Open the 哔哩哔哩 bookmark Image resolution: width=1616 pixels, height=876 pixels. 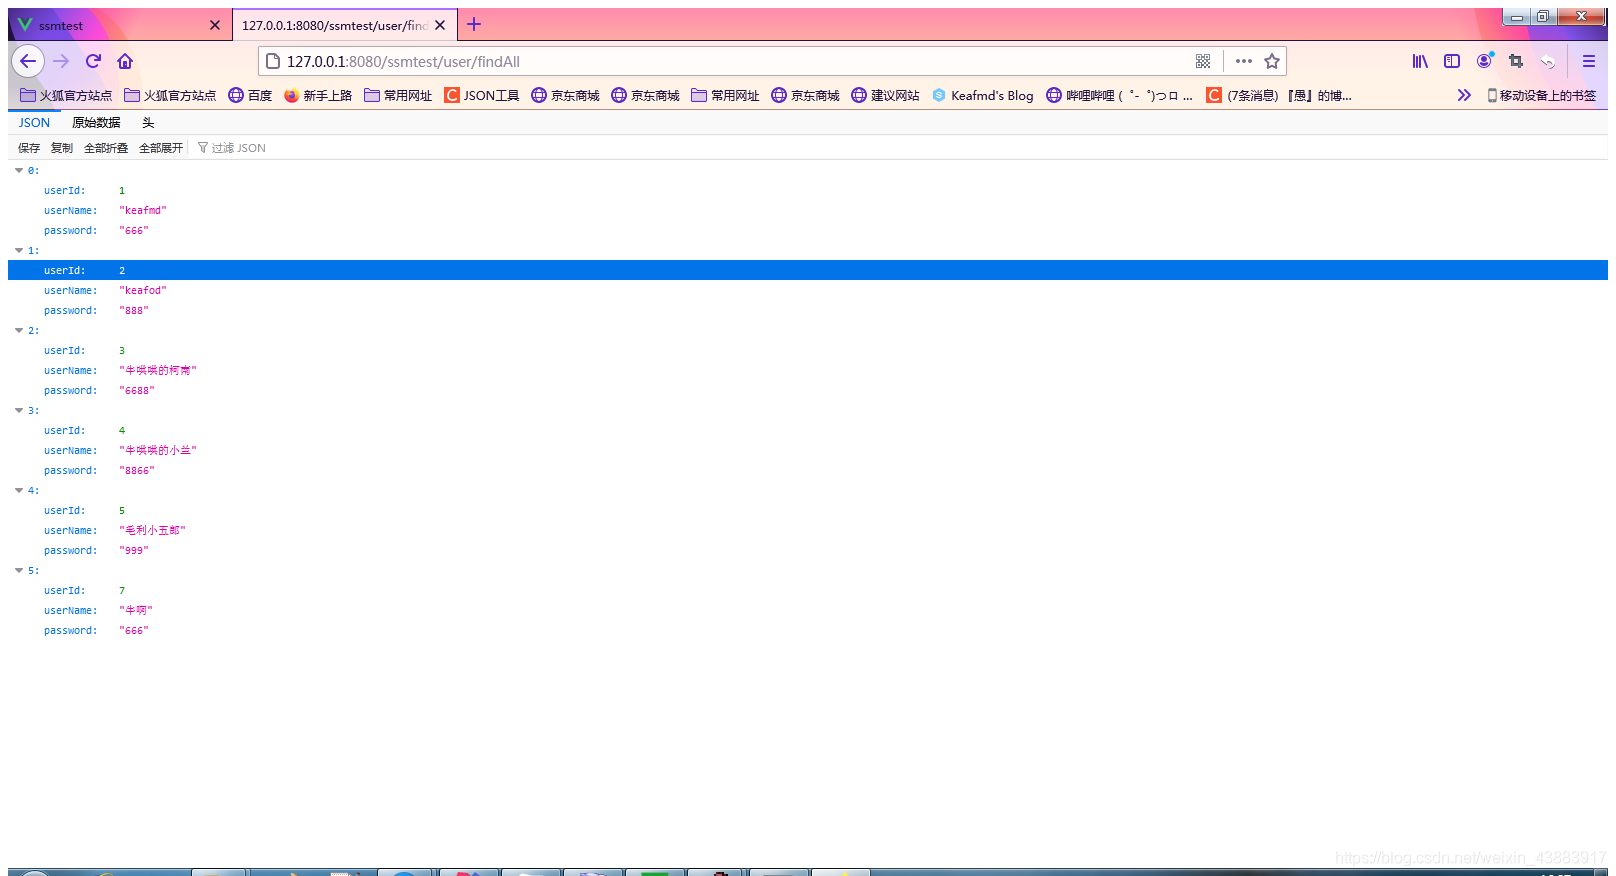click(x=1120, y=95)
